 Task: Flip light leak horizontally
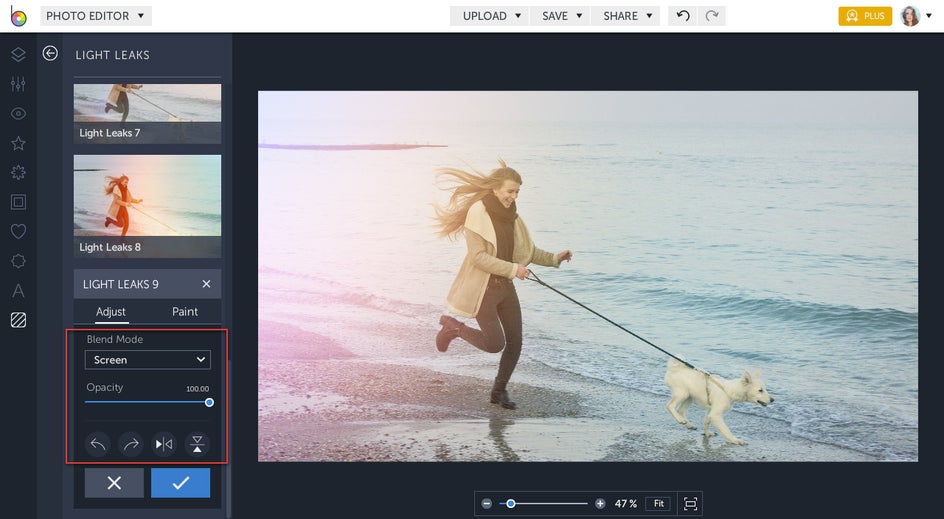click(164, 444)
